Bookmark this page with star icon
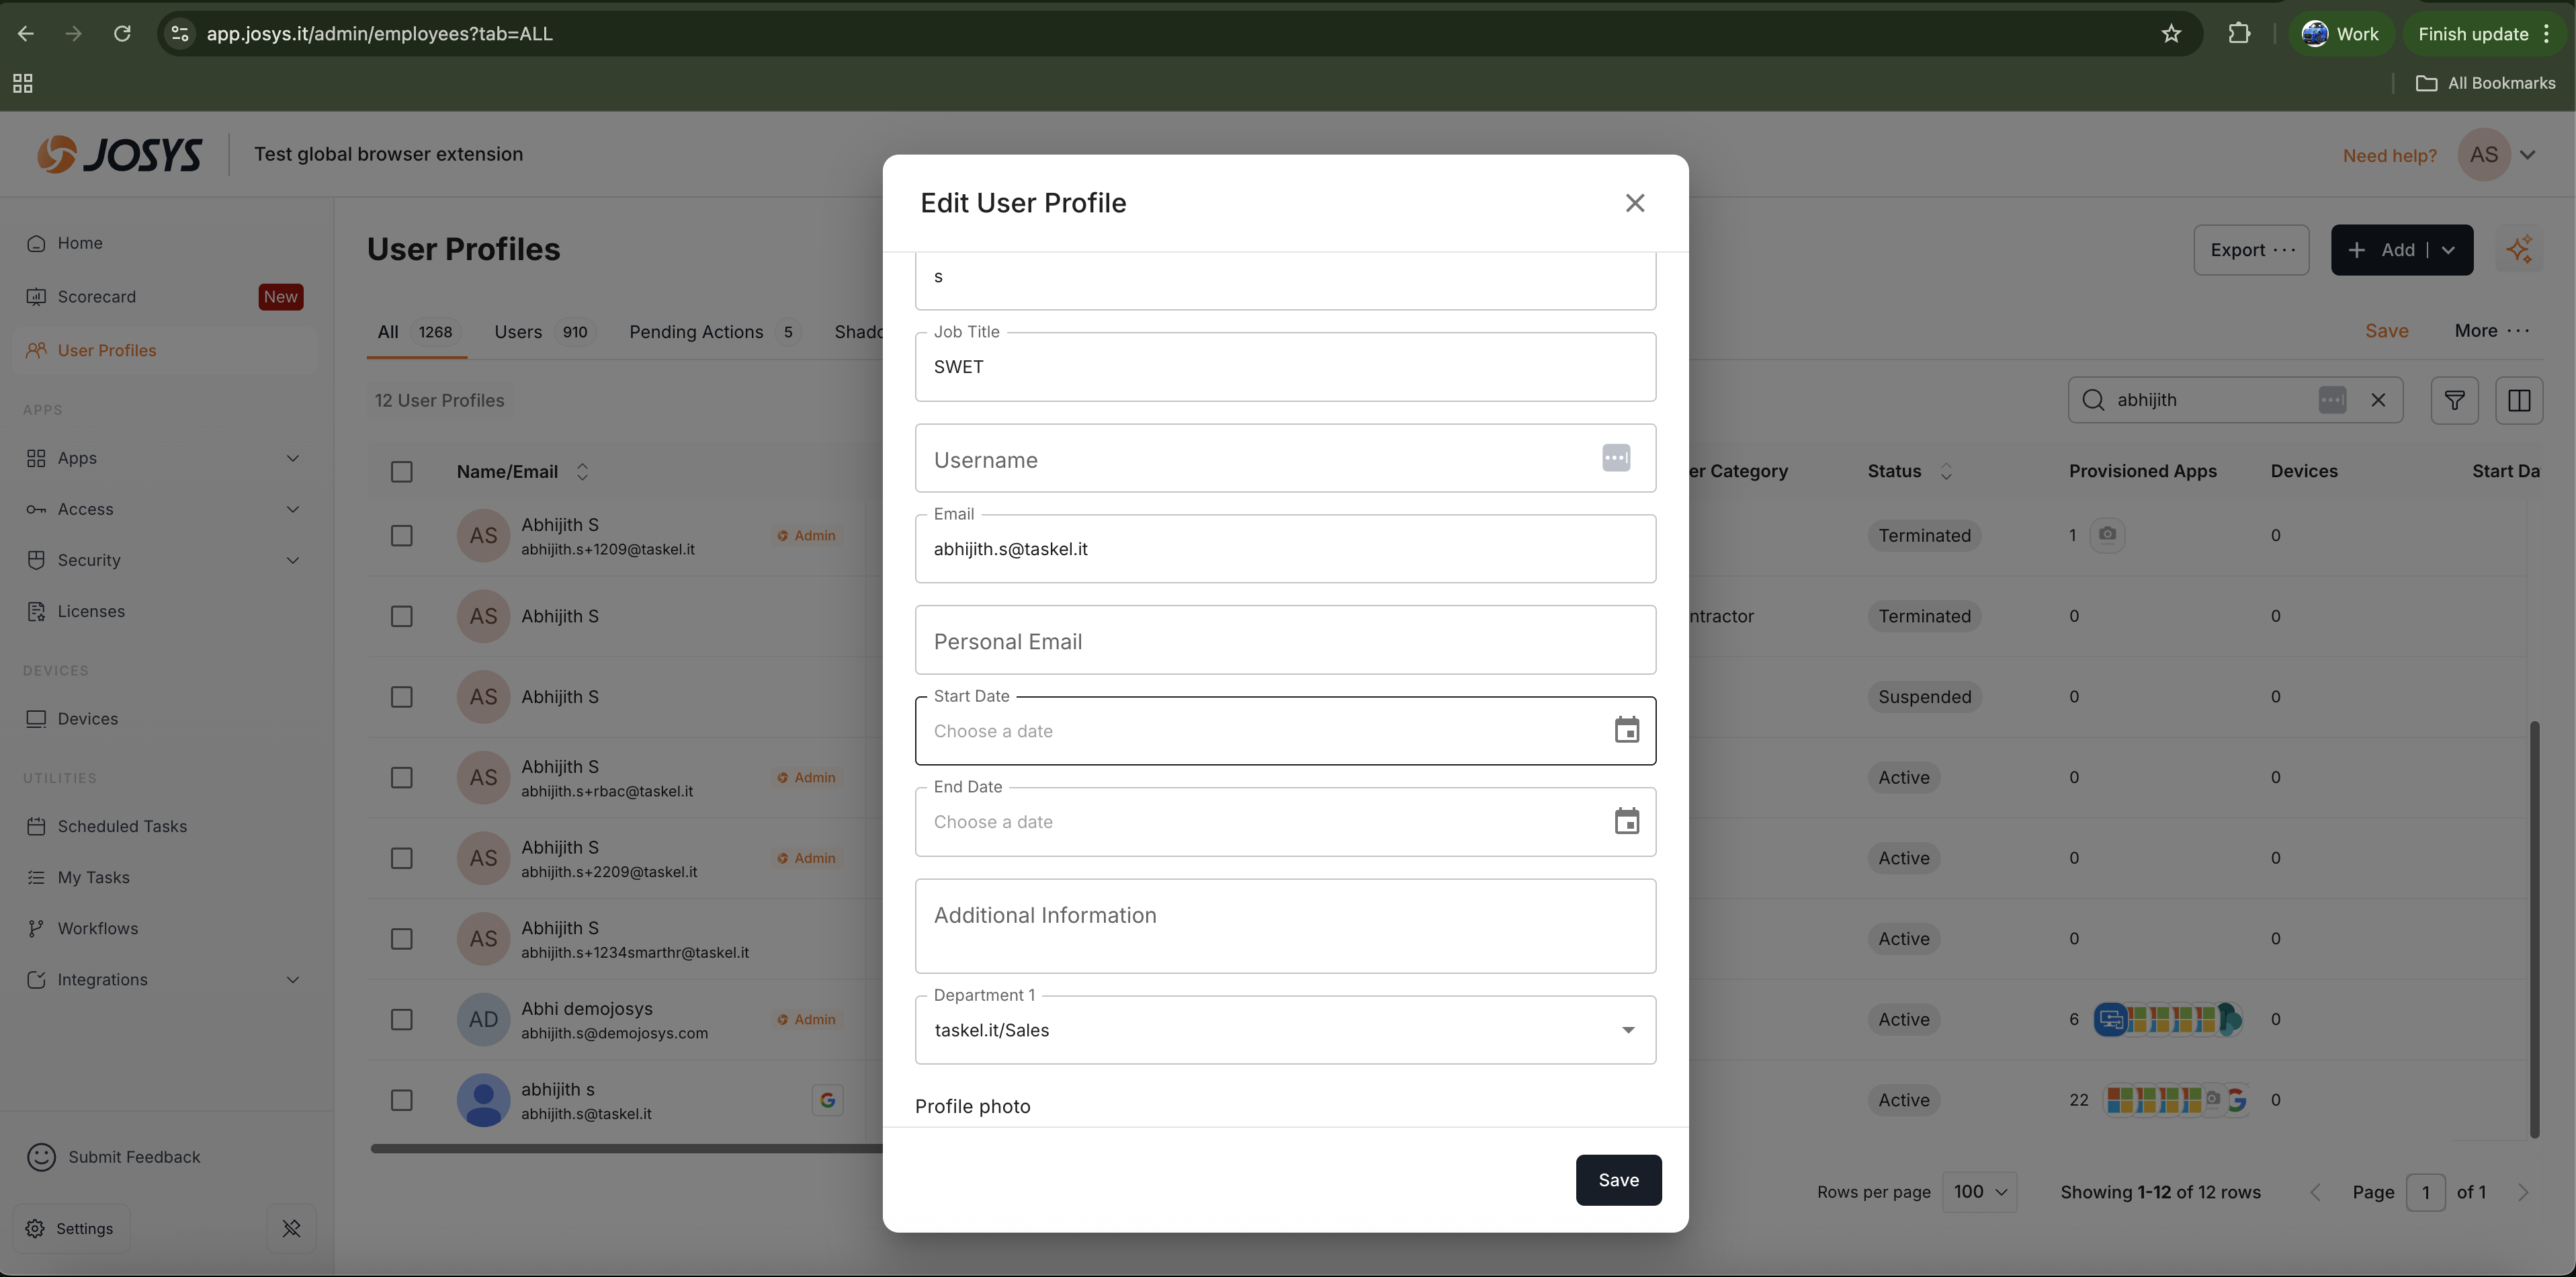2576x1277 pixels. tap(2170, 34)
